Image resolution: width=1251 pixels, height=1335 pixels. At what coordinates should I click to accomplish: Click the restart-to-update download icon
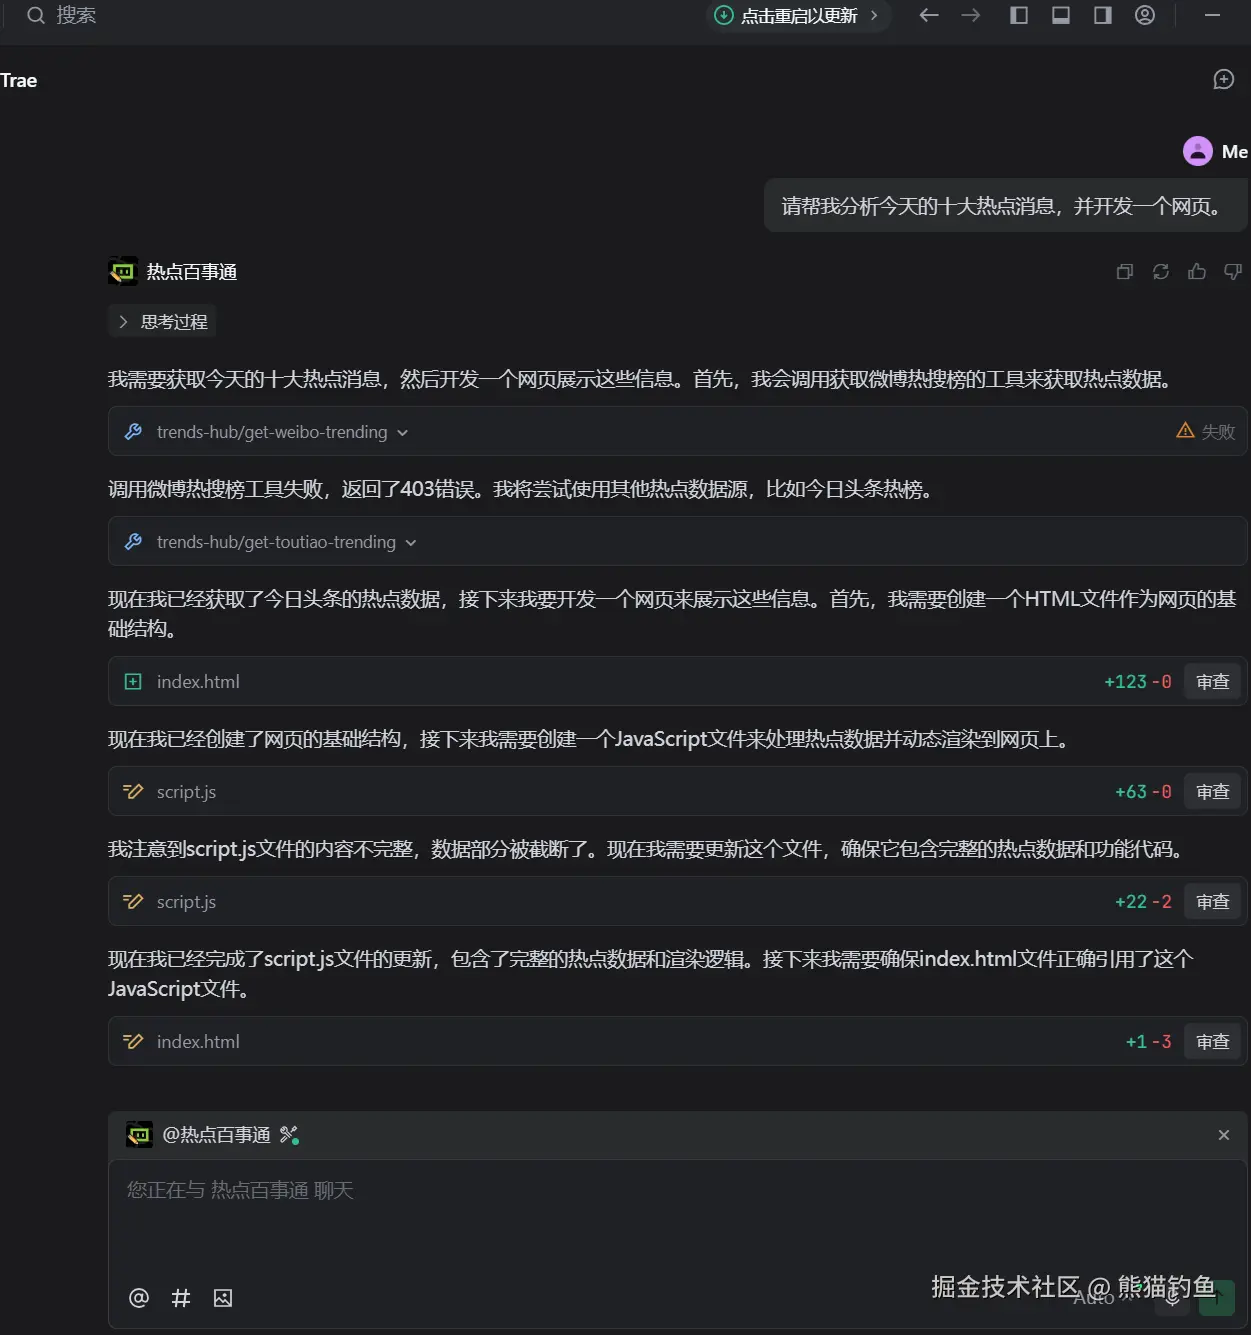pyautogui.click(x=724, y=15)
